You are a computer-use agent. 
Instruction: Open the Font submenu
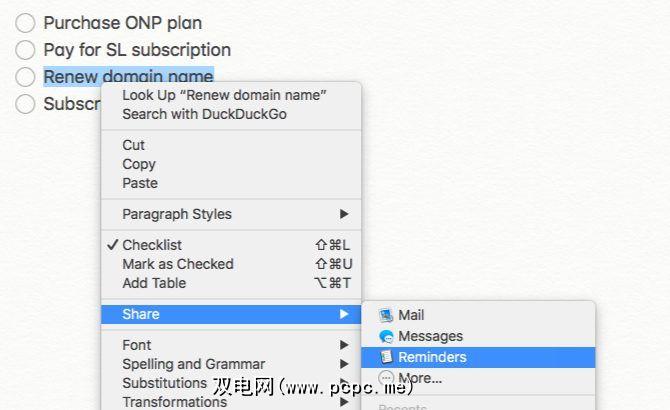pos(231,345)
